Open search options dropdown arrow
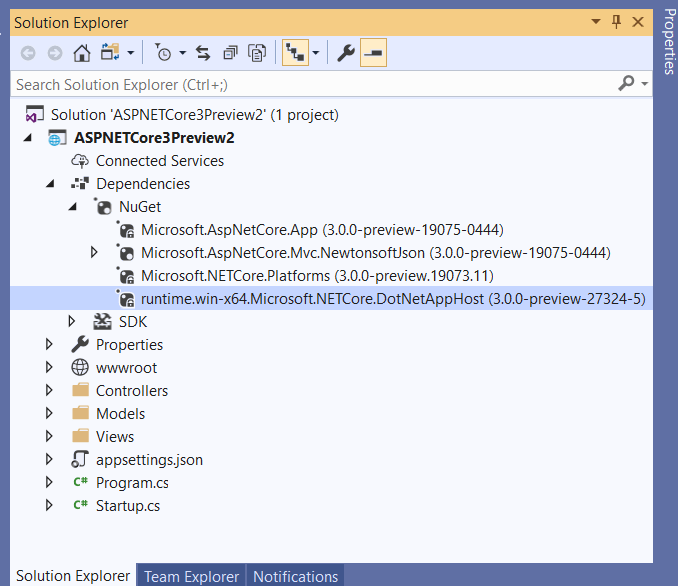The image size is (678, 586). (644, 83)
